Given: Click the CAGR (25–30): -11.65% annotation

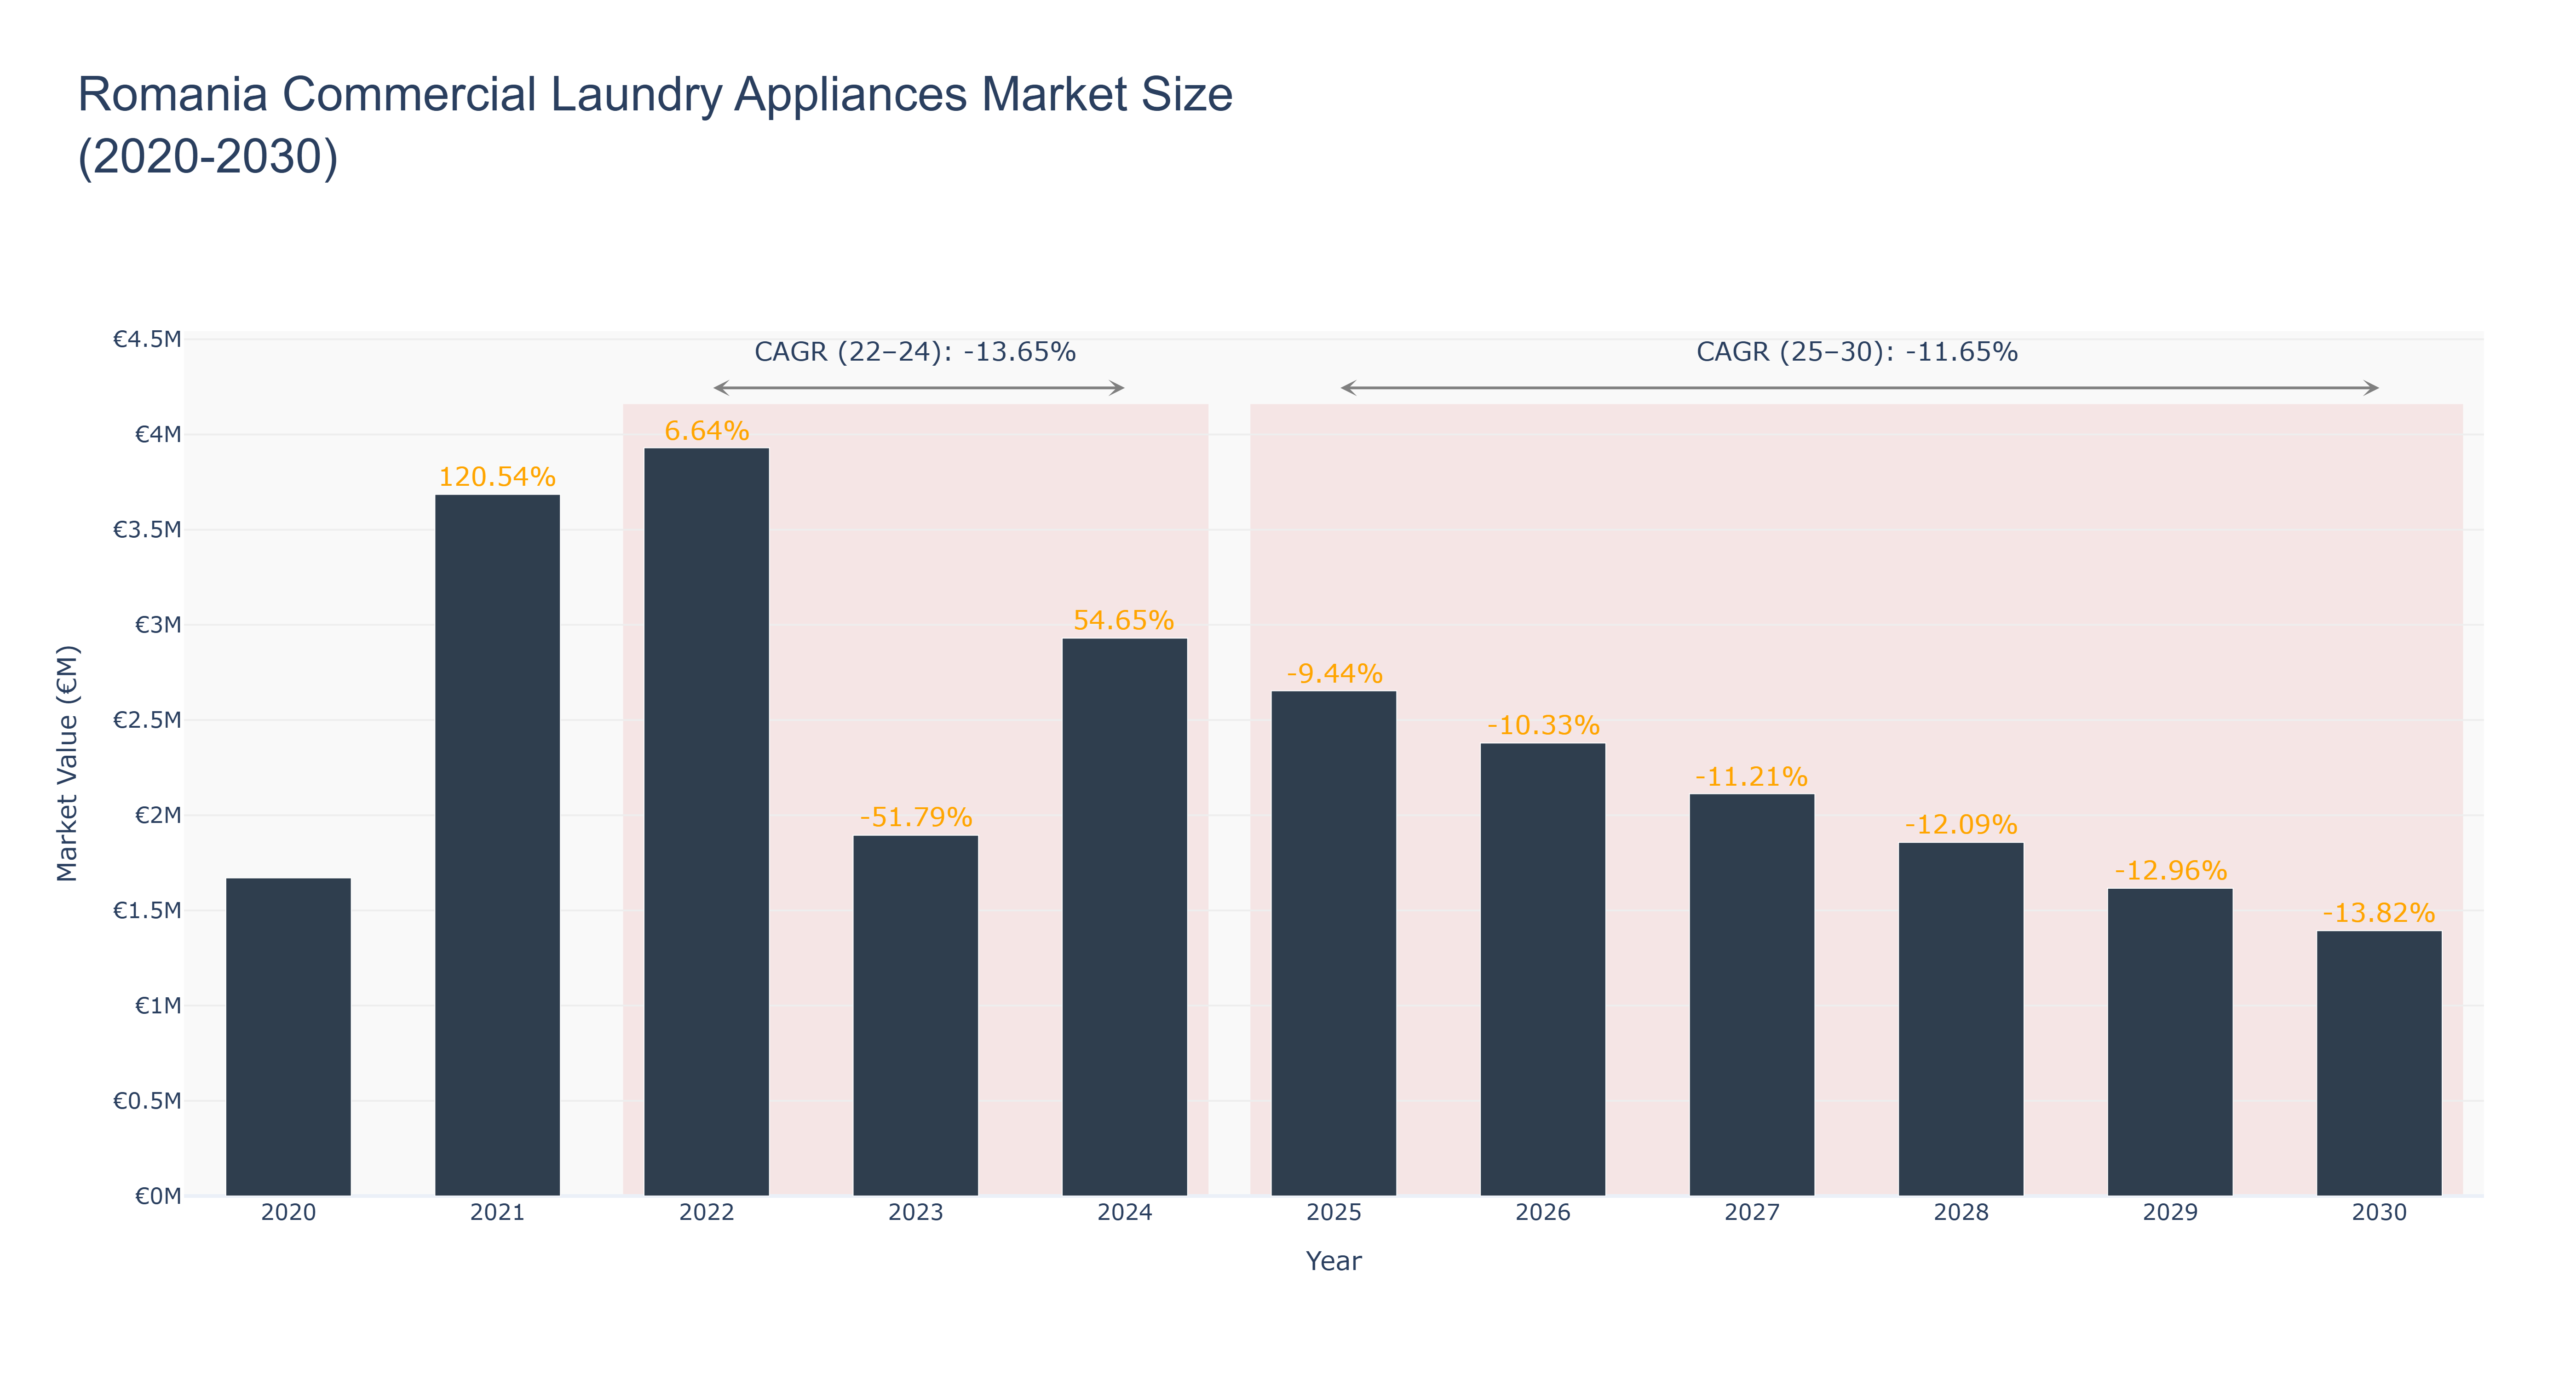Looking at the screenshot, I should tap(1857, 352).
